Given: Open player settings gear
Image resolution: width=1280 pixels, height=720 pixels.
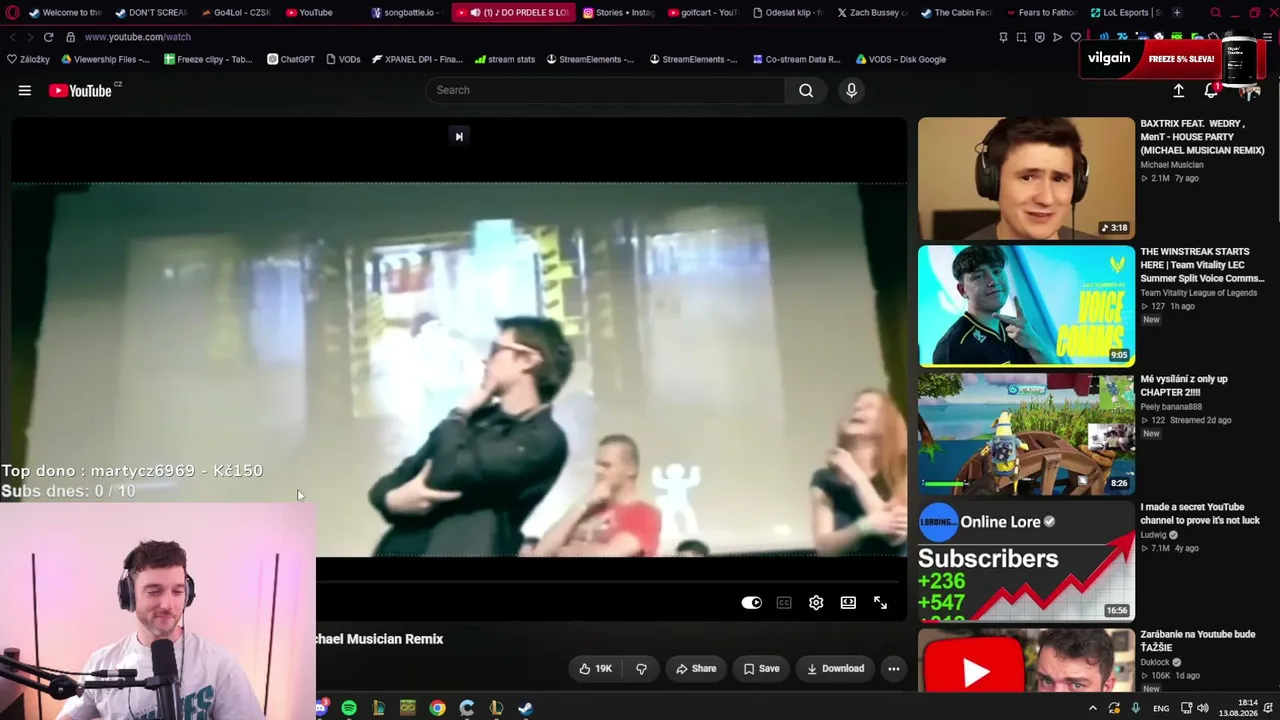Looking at the screenshot, I should (x=816, y=603).
